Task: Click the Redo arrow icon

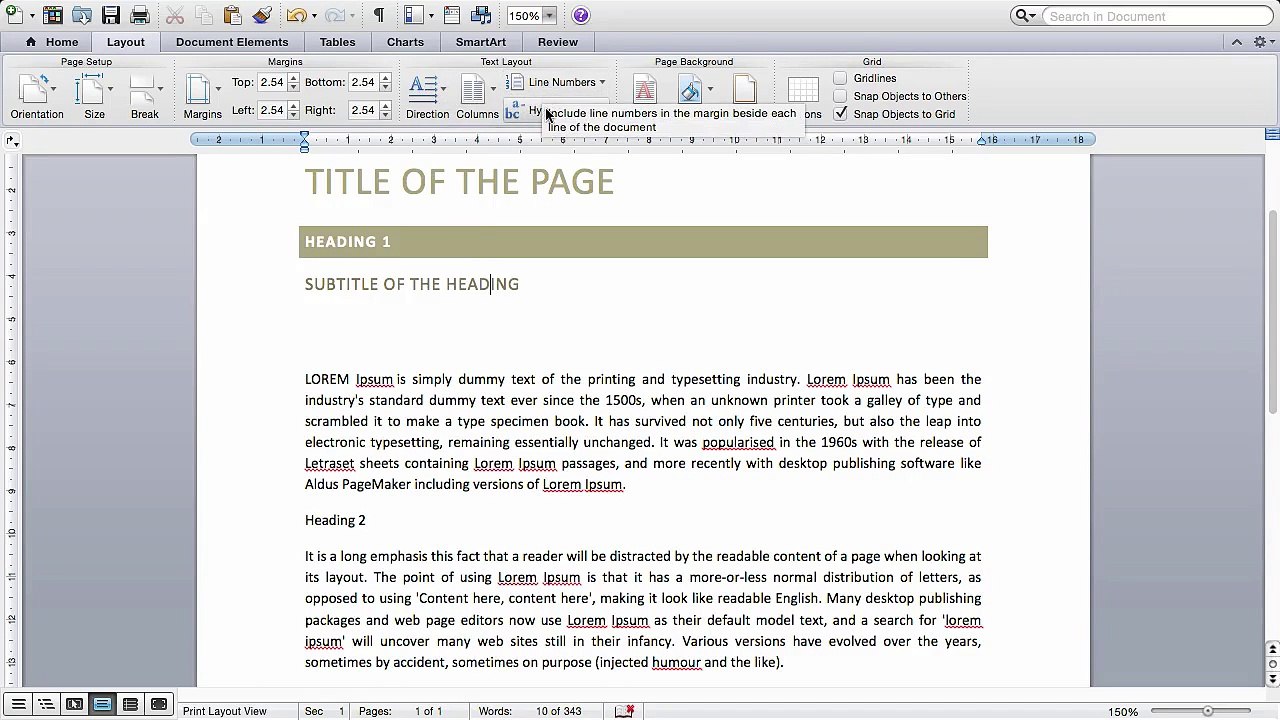Action: click(334, 15)
